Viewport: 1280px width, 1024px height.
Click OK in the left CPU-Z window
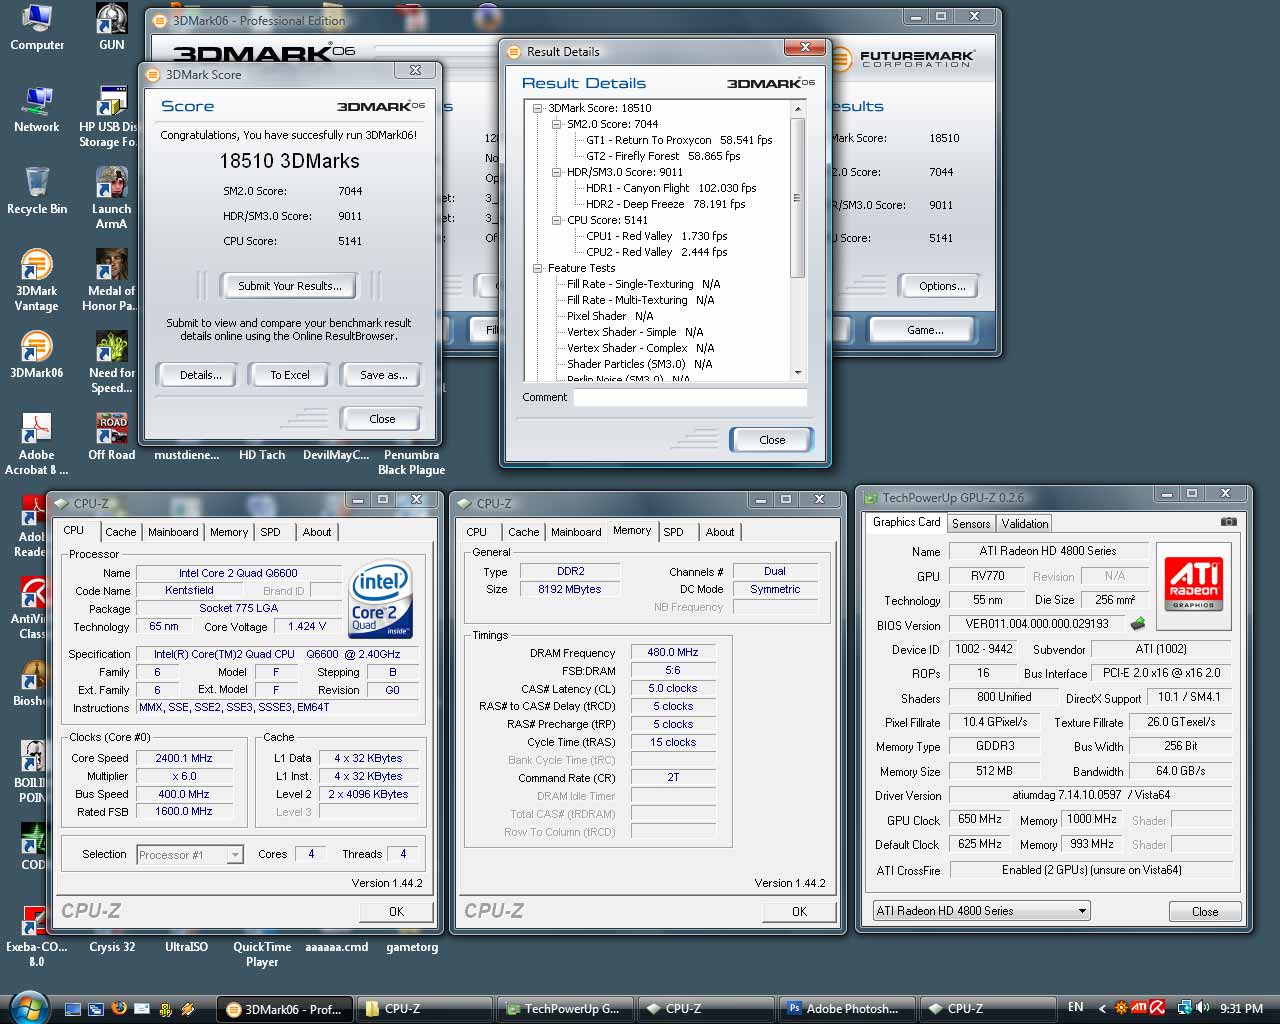click(396, 911)
